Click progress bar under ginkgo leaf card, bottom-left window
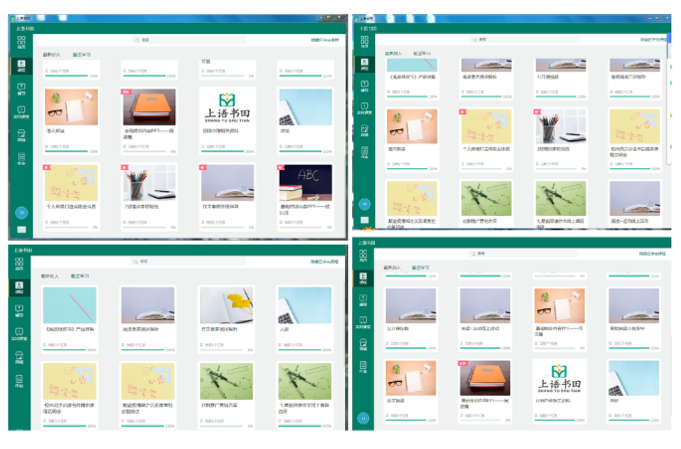Screen dimensions: 681x449 221,350
